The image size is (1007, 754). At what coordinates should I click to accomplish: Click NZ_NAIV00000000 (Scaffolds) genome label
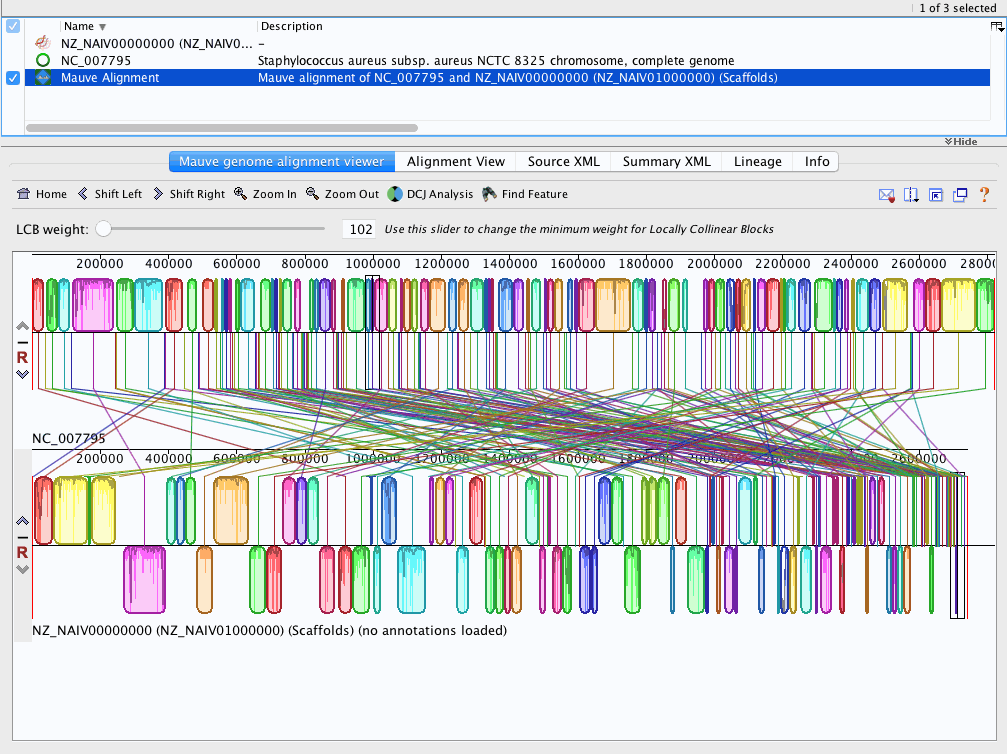[269, 631]
